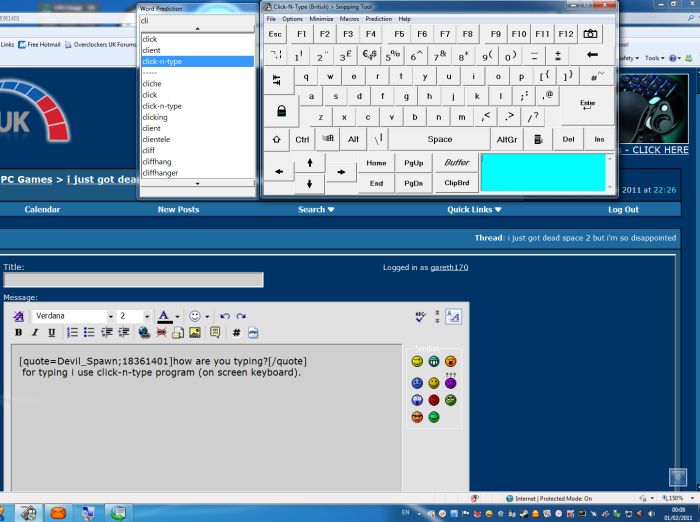Click the Title input field
The height and width of the screenshot is (522, 700).
(133, 280)
